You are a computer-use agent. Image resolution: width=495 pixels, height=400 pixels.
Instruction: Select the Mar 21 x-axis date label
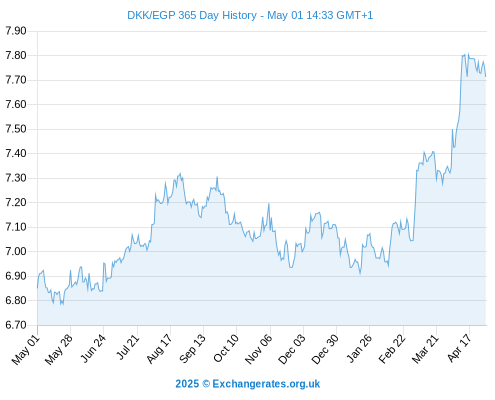425,349
